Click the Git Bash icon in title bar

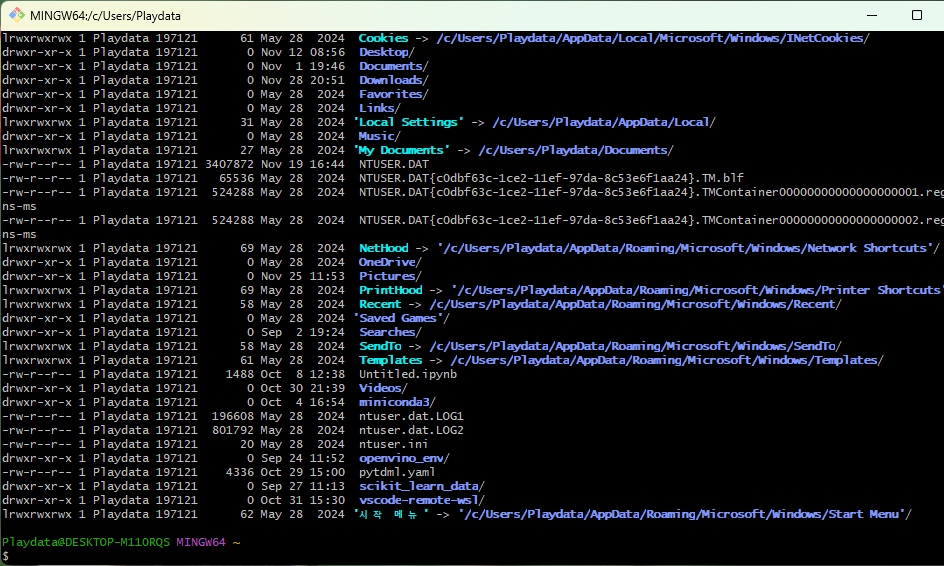click(16, 15)
